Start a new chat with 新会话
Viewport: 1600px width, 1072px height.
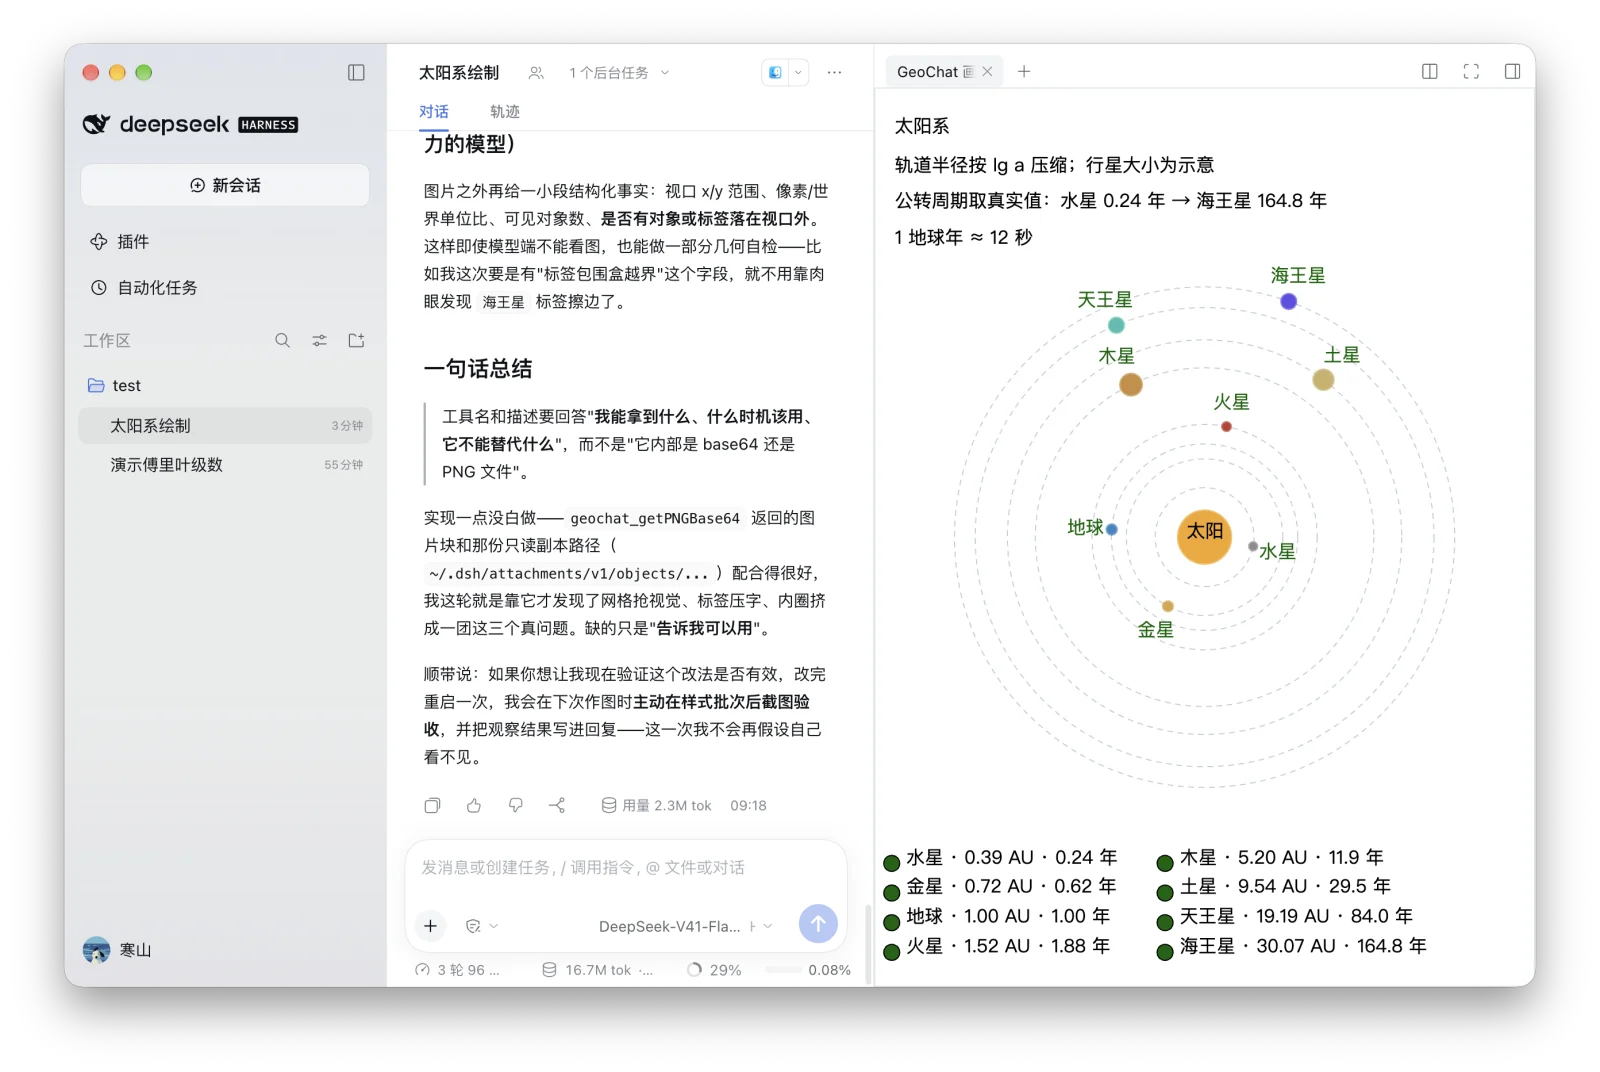tap(225, 185)
